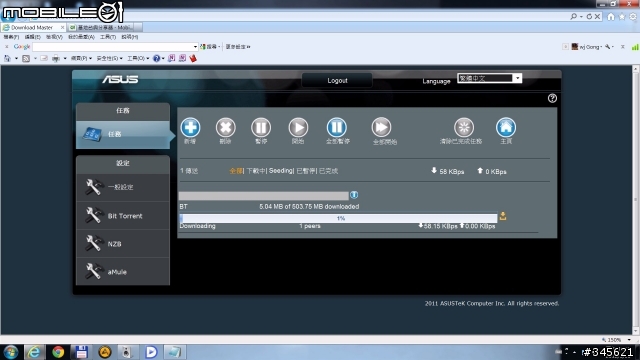Click the Windows Start button
The width and height of the screenshot is (640, 360).
tap(11, 352)
